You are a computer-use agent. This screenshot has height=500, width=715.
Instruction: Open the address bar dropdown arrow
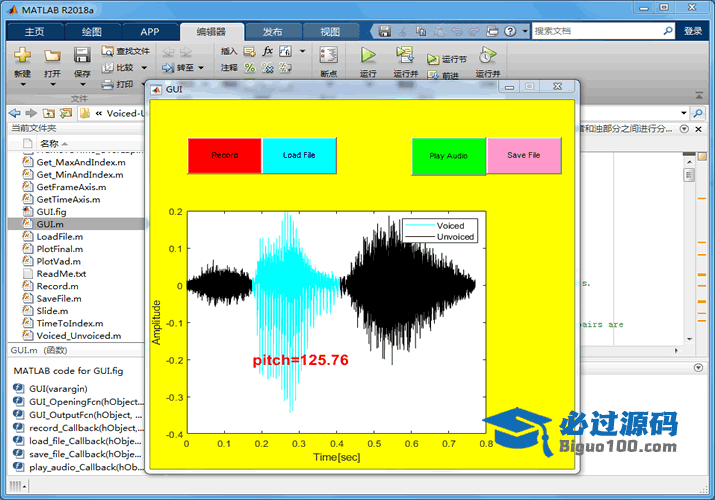[684, 113]
